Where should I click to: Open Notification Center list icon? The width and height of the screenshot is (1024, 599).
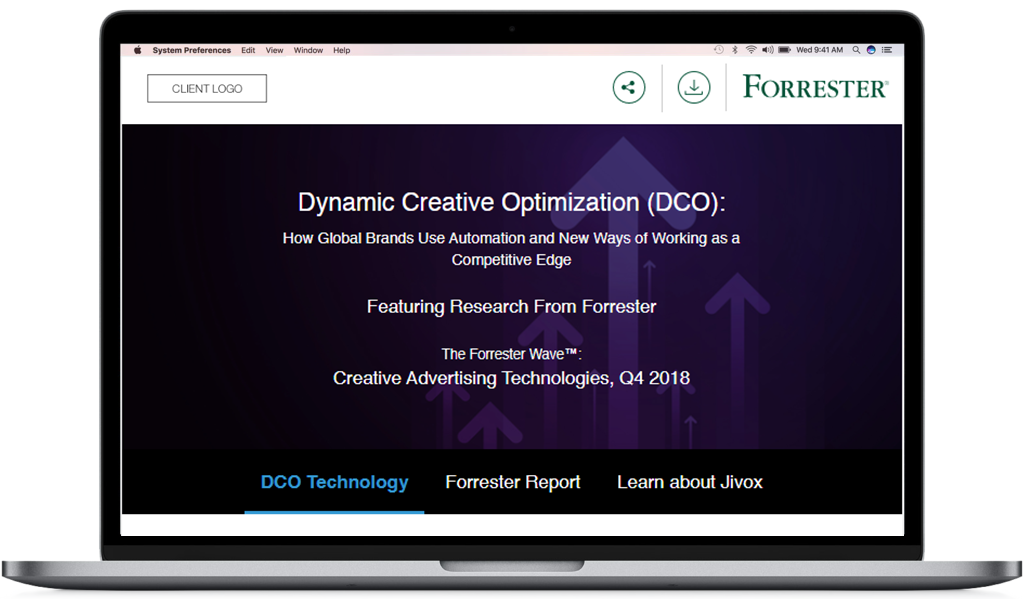tap(887, 50)
